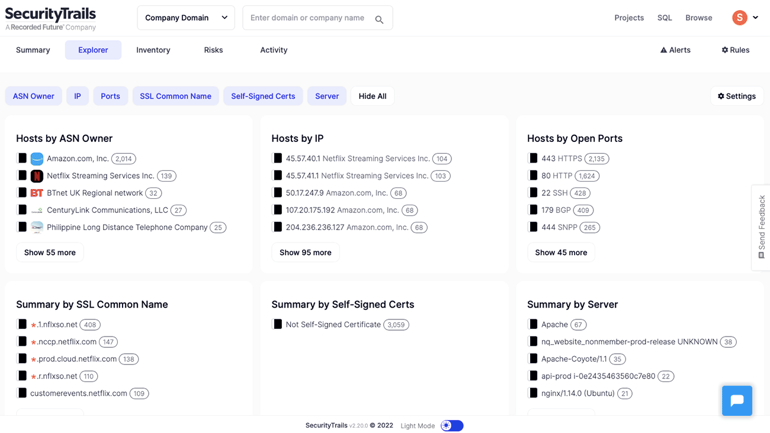Select the Explorer tab
The image size is (770, 433).
click(x=93, y=50)
